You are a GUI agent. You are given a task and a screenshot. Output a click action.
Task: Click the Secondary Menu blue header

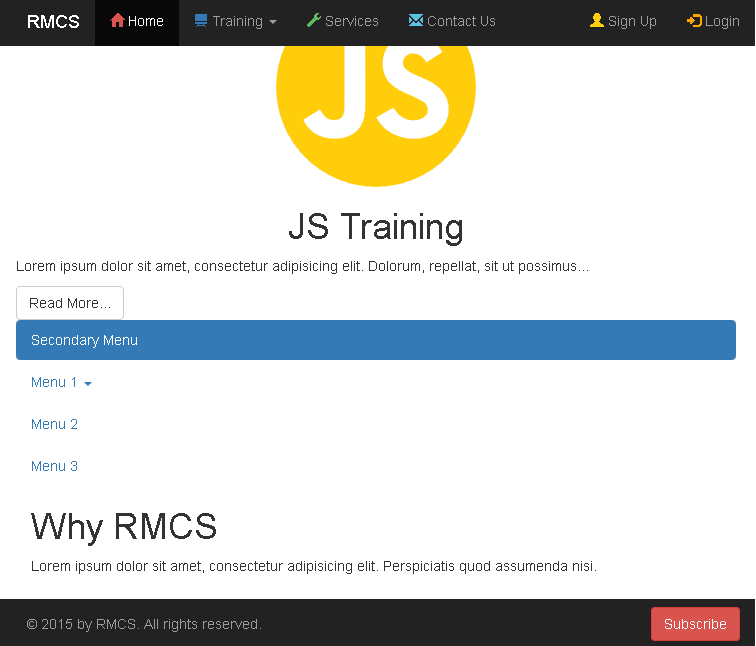pyautogui.click(x=376, y=340)
